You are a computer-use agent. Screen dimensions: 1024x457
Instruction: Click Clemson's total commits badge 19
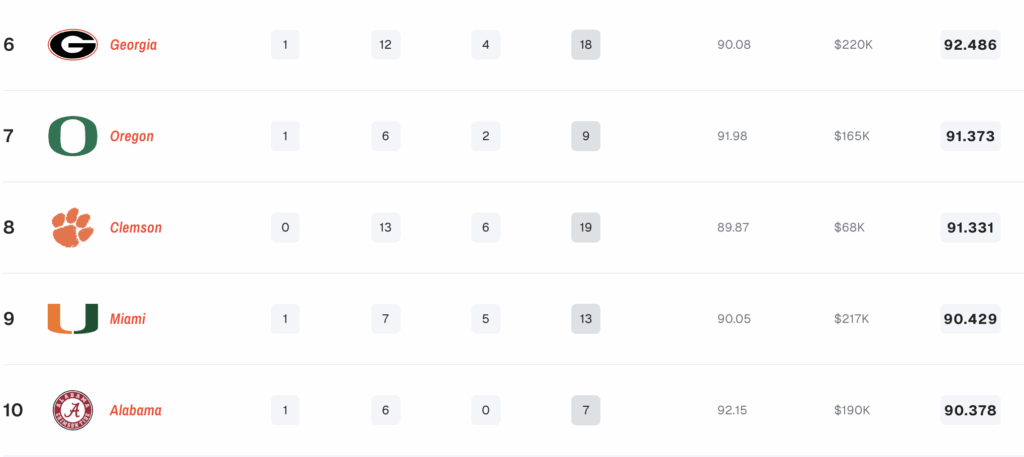(x=586, y=228)
